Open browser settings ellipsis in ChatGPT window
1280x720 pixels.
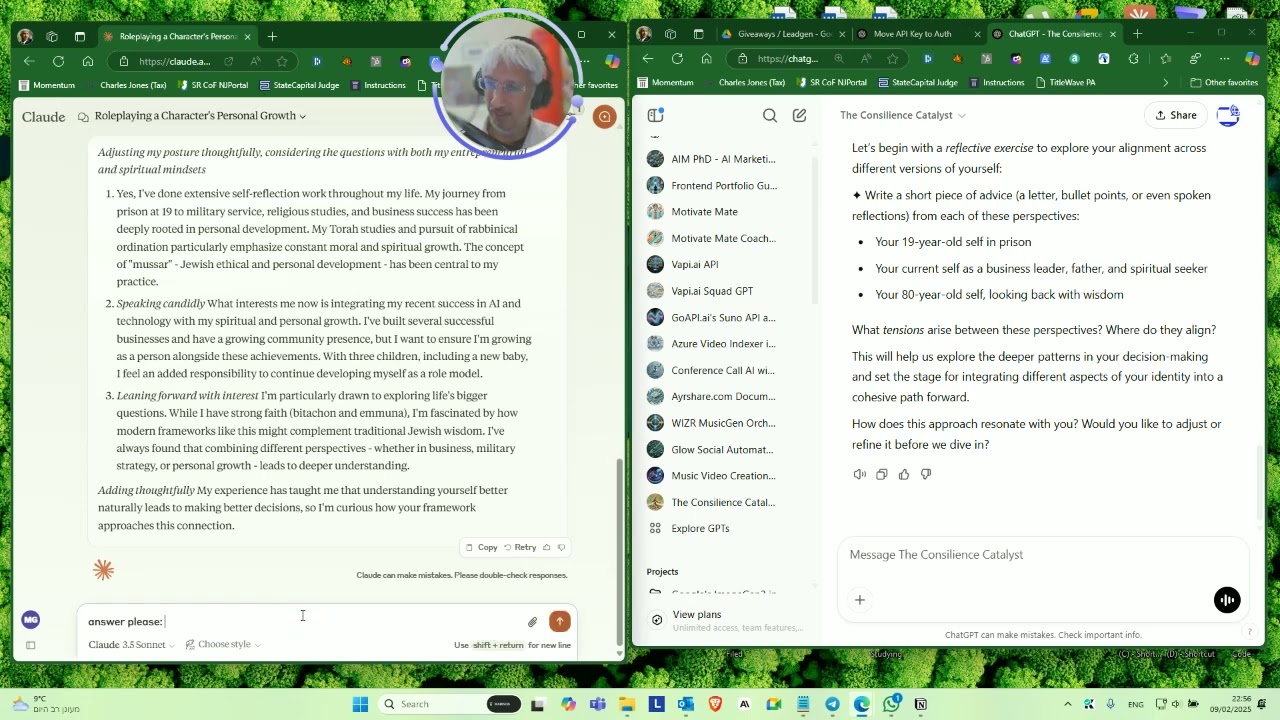[x=1224, y=59]
